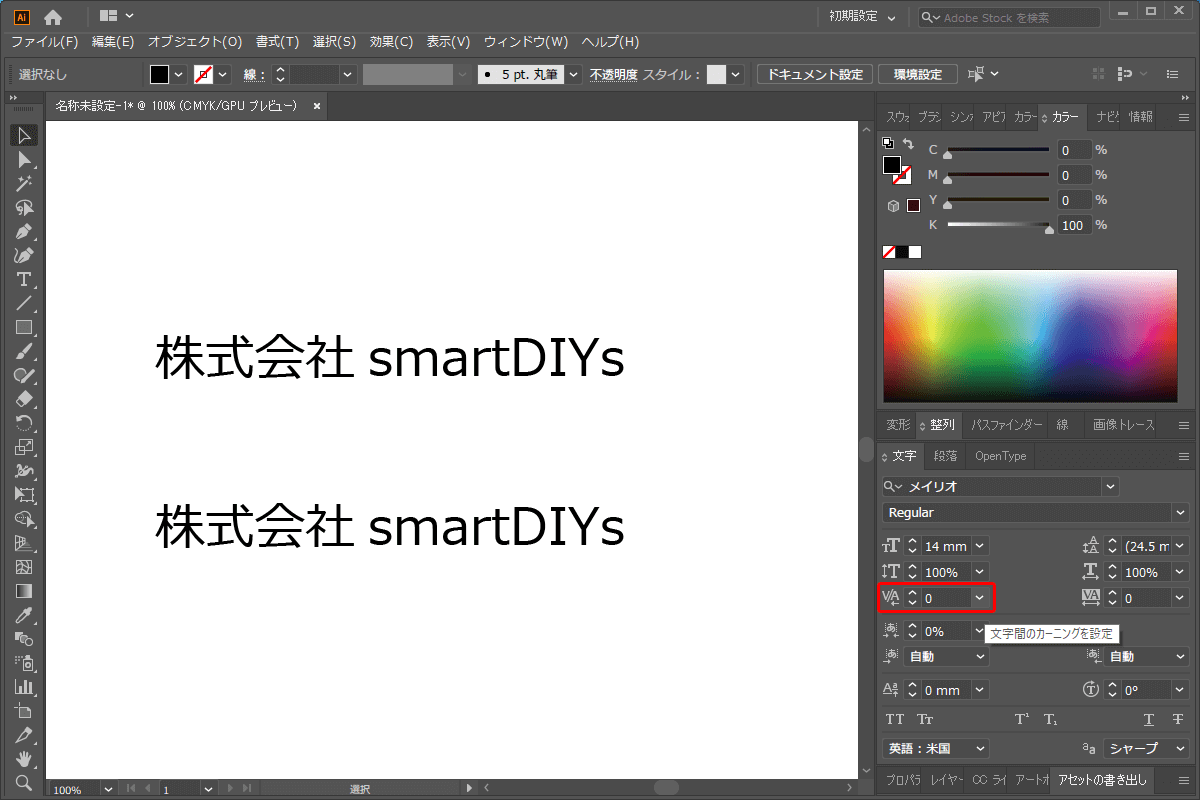Click the ドキュメント設定 button
This screenshot has width=1200, height=800.
click(x=815, y=74)
